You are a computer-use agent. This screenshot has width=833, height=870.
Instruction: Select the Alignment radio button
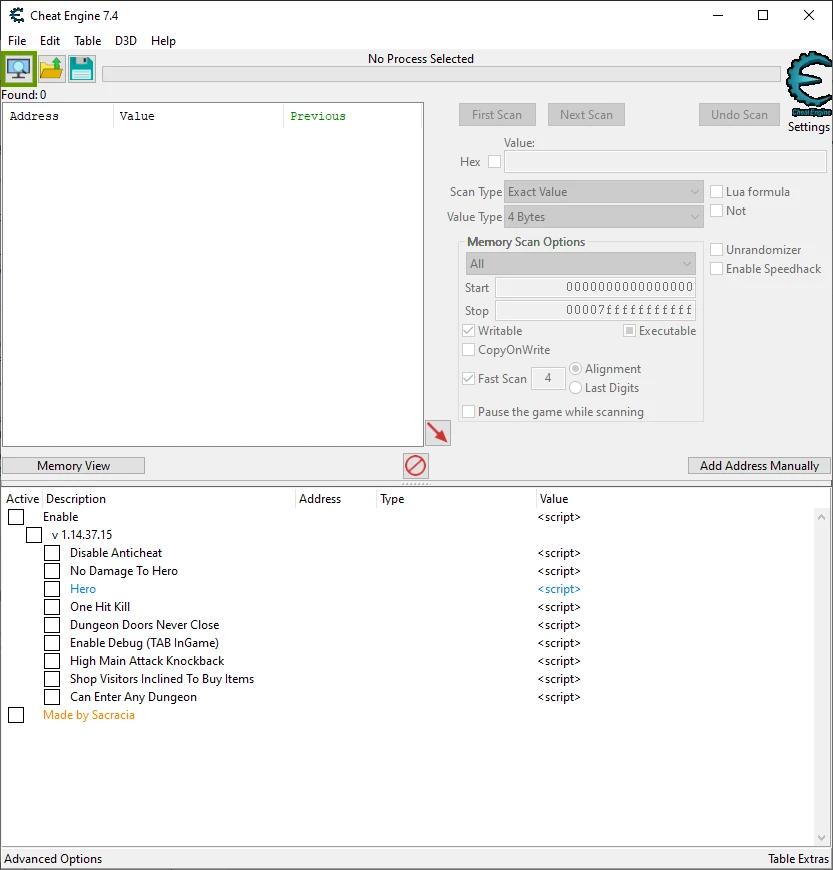[575, 368]
